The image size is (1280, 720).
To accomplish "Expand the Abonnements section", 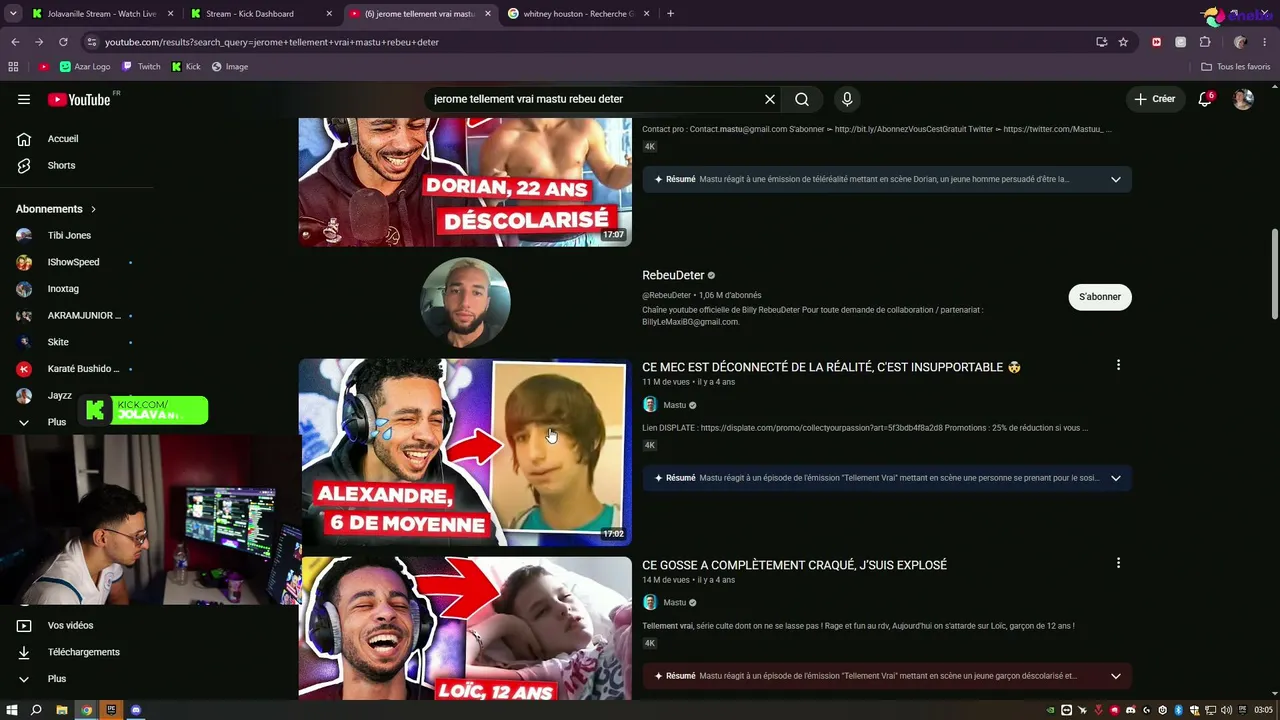I will (x=56, y=209).
